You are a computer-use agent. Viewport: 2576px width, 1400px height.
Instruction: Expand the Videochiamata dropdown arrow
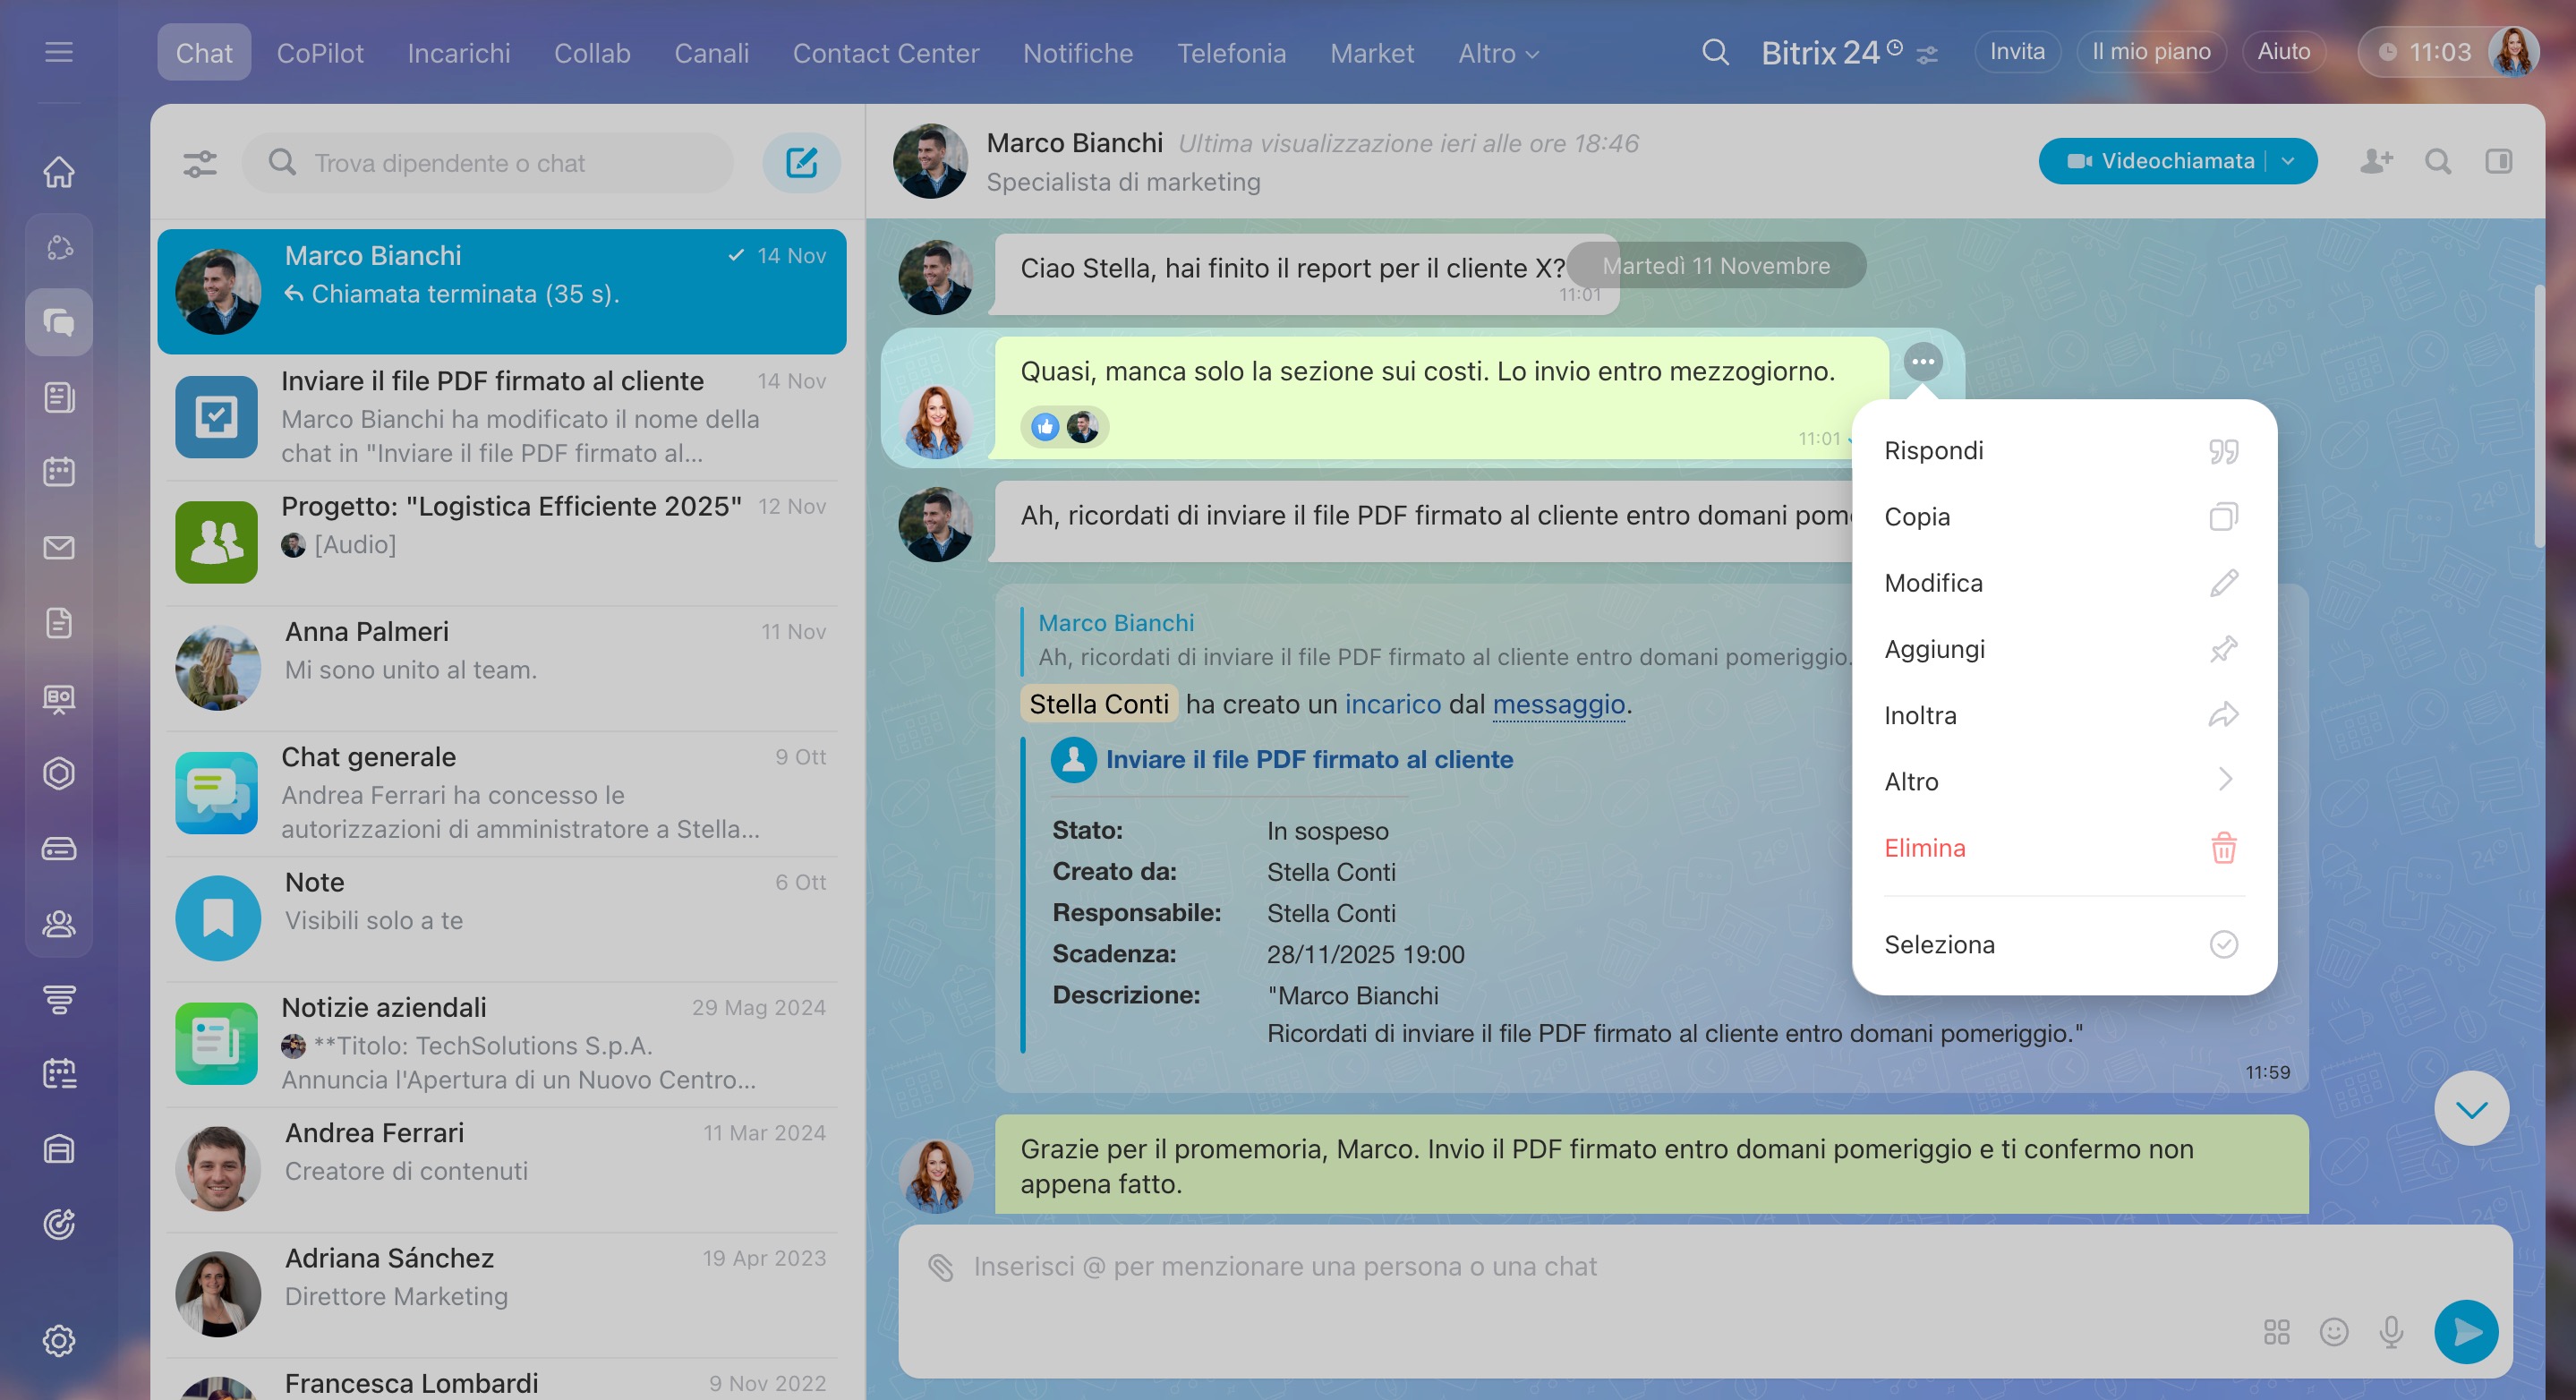pos(2288,161)
